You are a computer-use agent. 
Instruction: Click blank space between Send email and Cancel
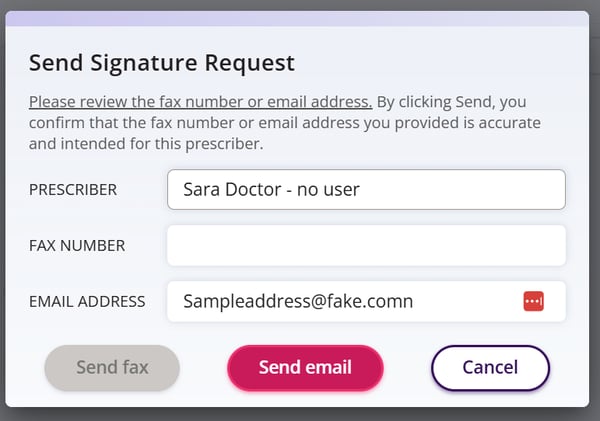(407, 367)
